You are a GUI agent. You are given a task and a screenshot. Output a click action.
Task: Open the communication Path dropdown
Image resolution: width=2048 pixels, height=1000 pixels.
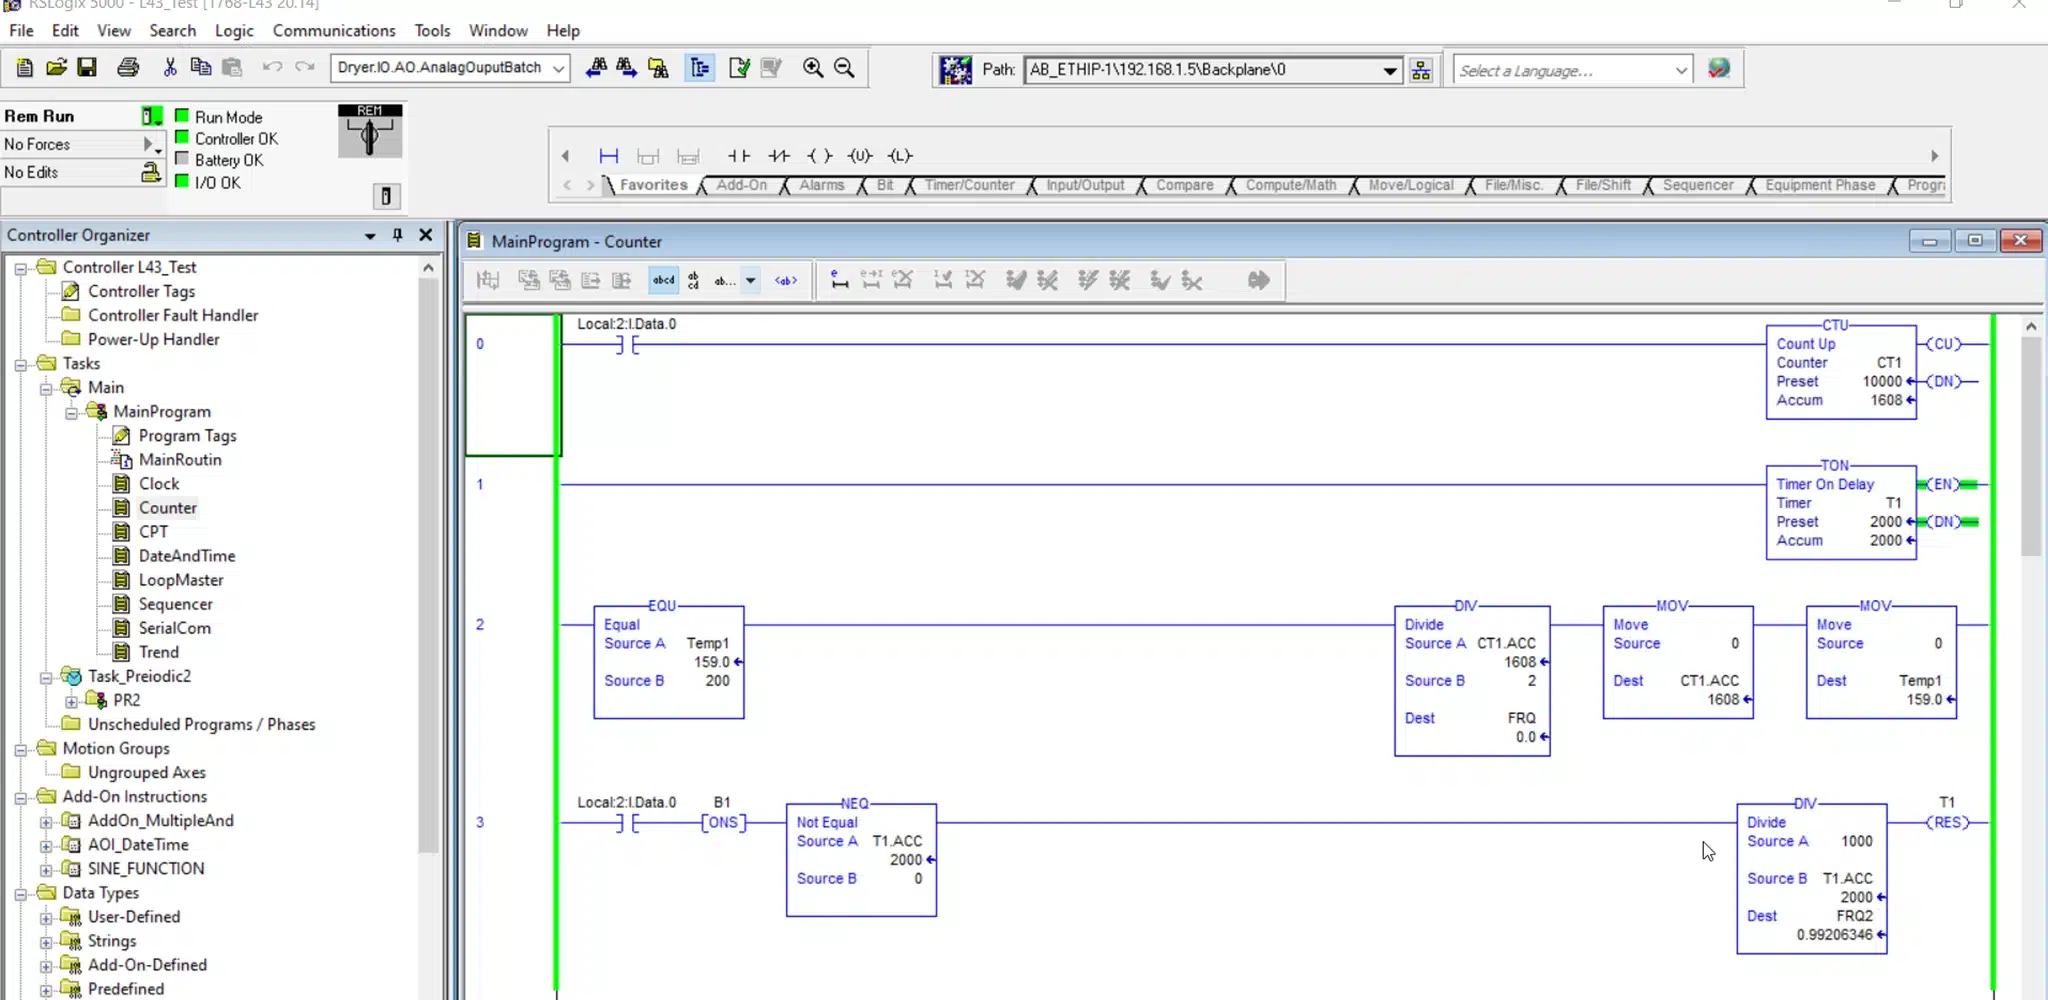click(1390, 70)
